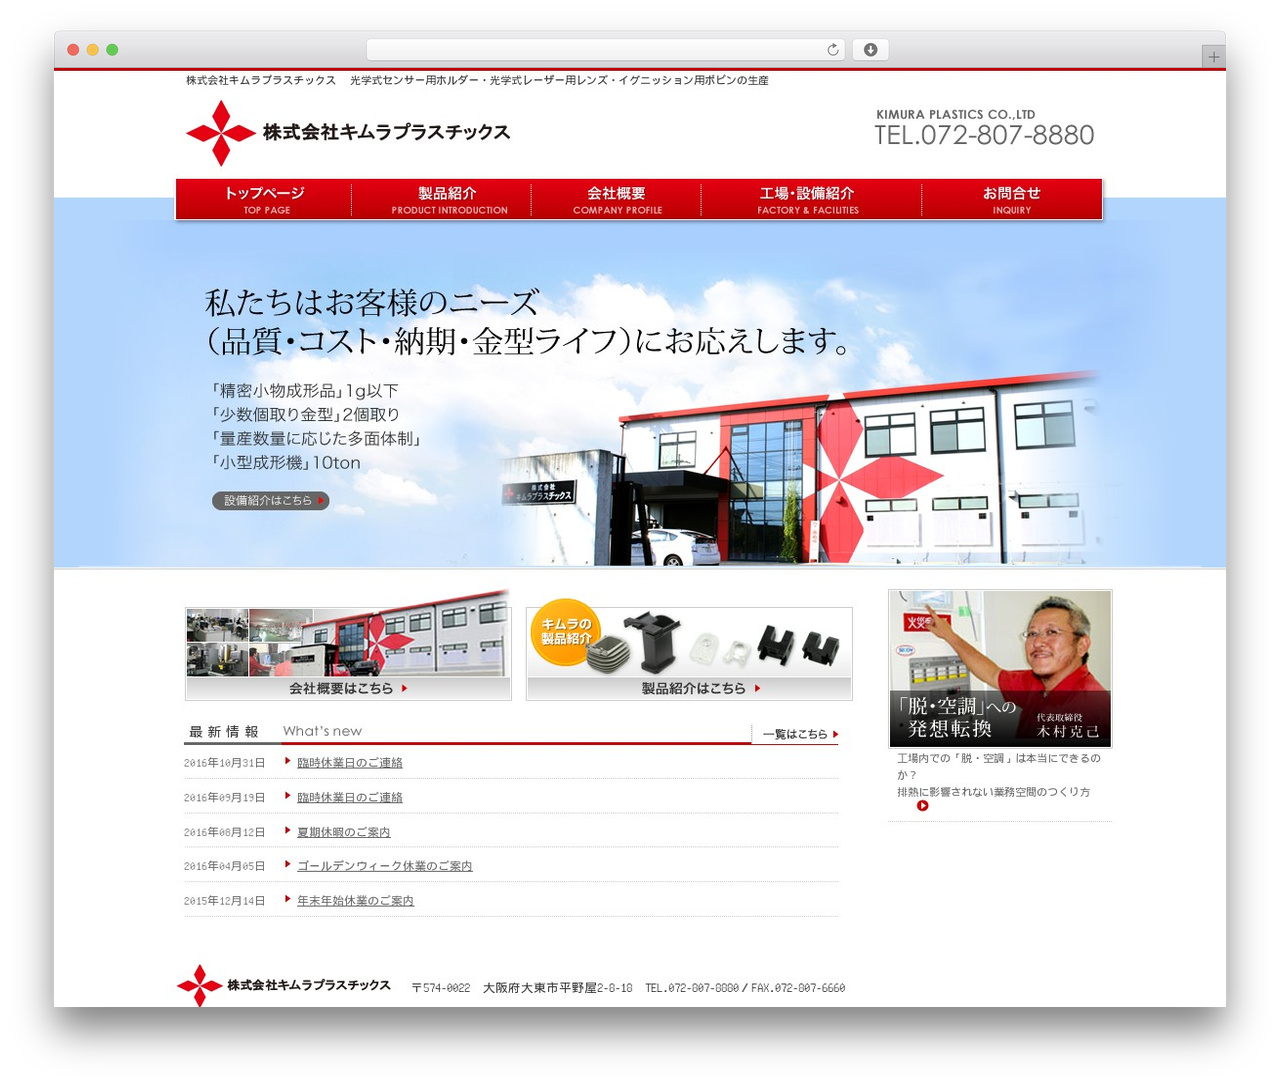Screen dimensions: 1280x1084
Task: Open the 年末年始休業のご案内 news link
Action: tap(355, 901)
